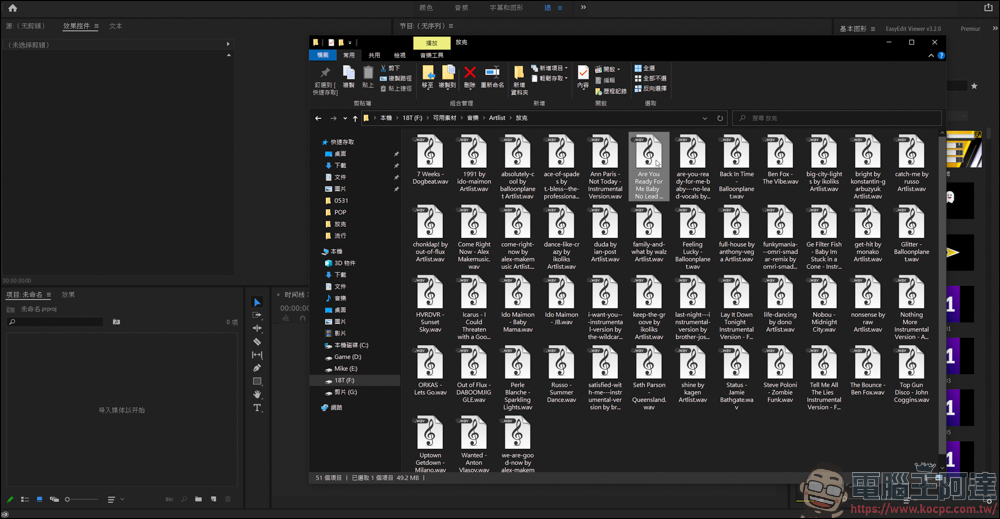Select the Selection tool in Premiere toolbar
This screenshot has height=519, width=1000.
tap(257, 302)
